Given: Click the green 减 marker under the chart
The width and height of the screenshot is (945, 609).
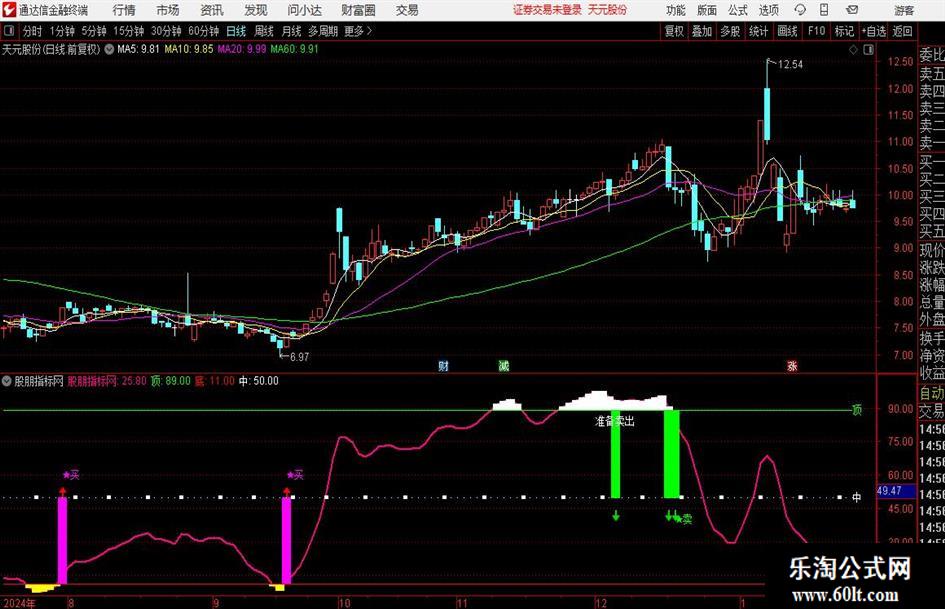Looking at the screenshot, I should (x=504, y=366).
